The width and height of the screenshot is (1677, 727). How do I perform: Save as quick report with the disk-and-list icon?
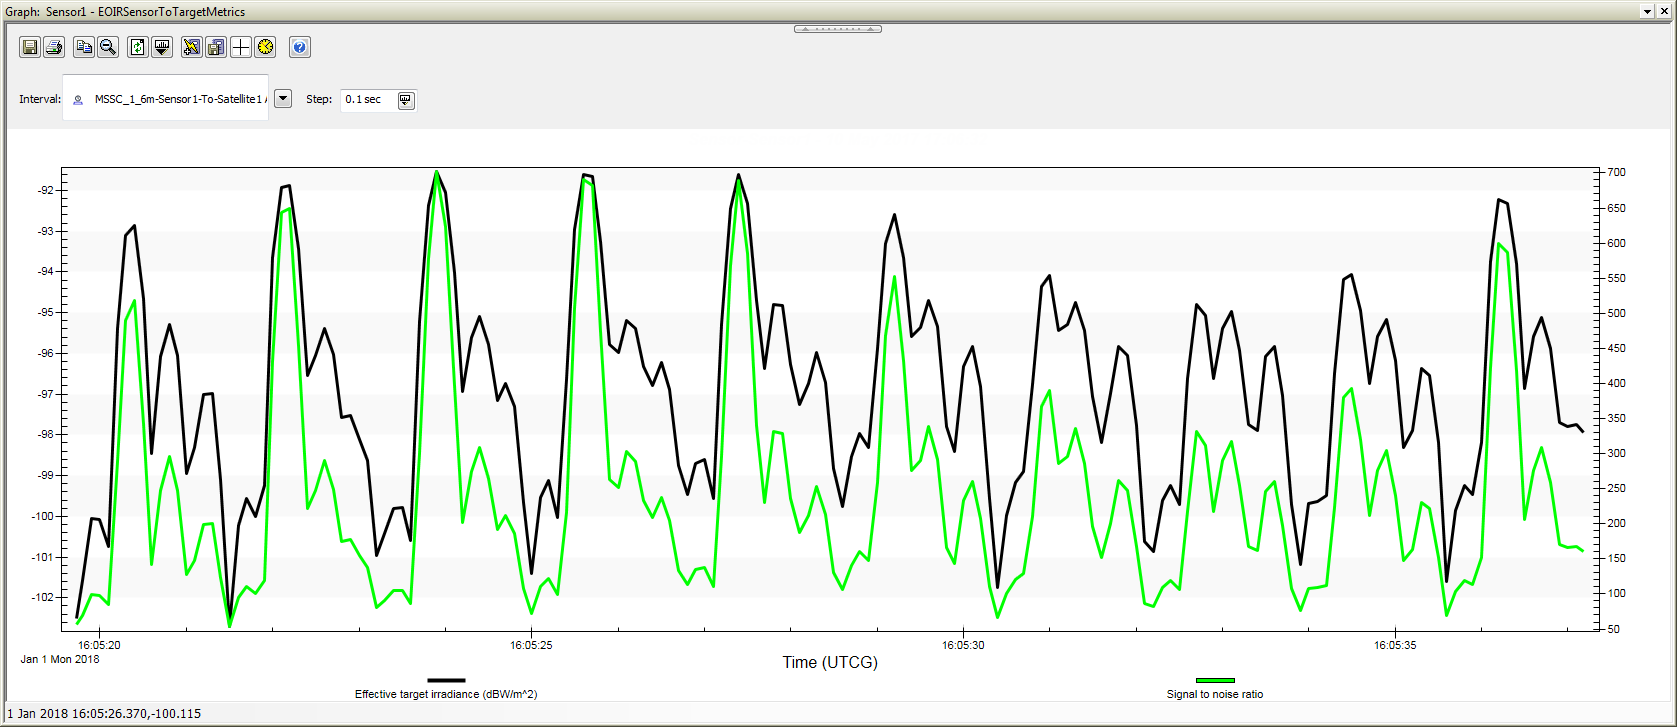[216, 47]
